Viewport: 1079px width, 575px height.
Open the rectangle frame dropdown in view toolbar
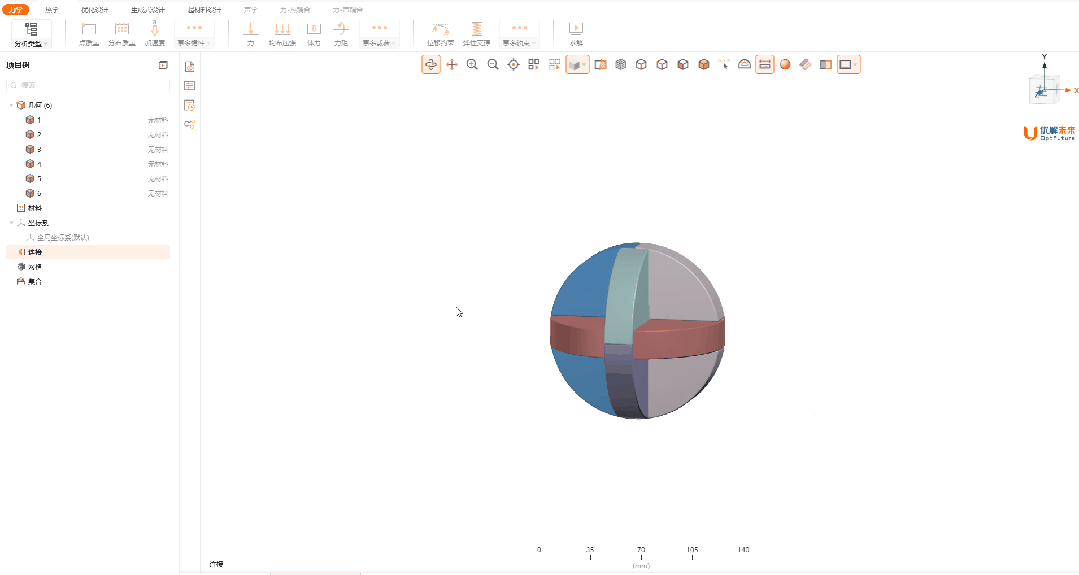[x=848, y=65]
